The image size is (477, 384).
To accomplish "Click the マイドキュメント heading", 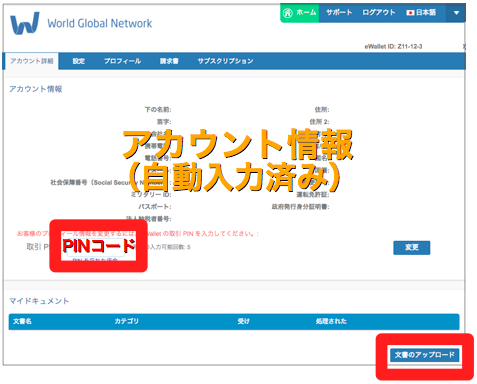I will point(39,301).
